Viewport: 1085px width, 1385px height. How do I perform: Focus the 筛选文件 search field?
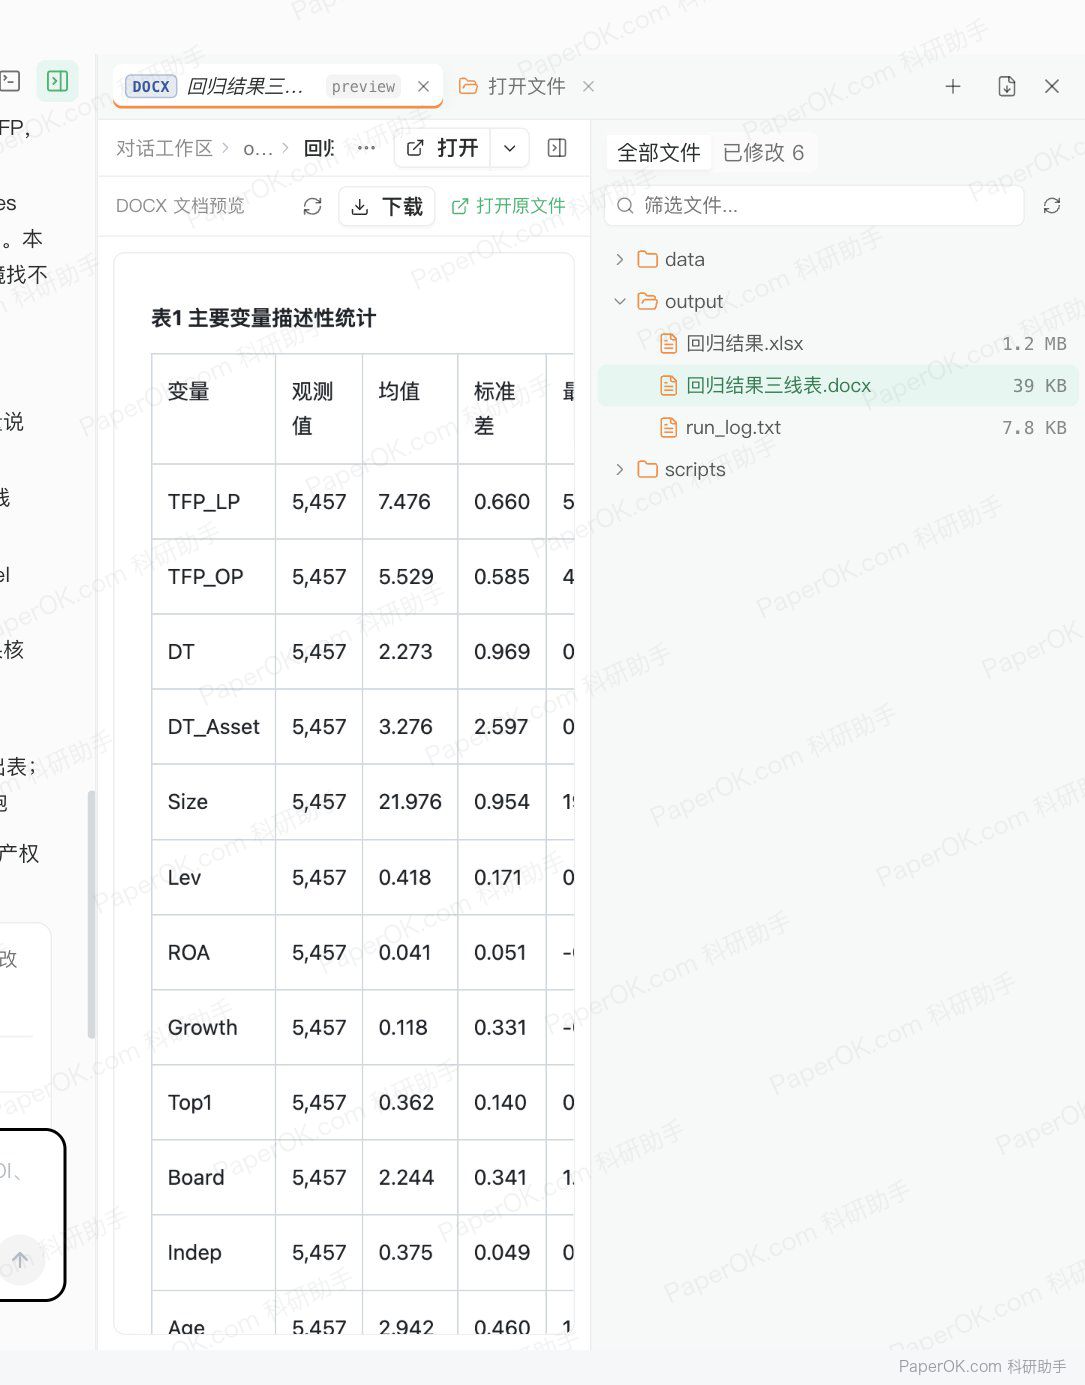click(x=815, y=205)
